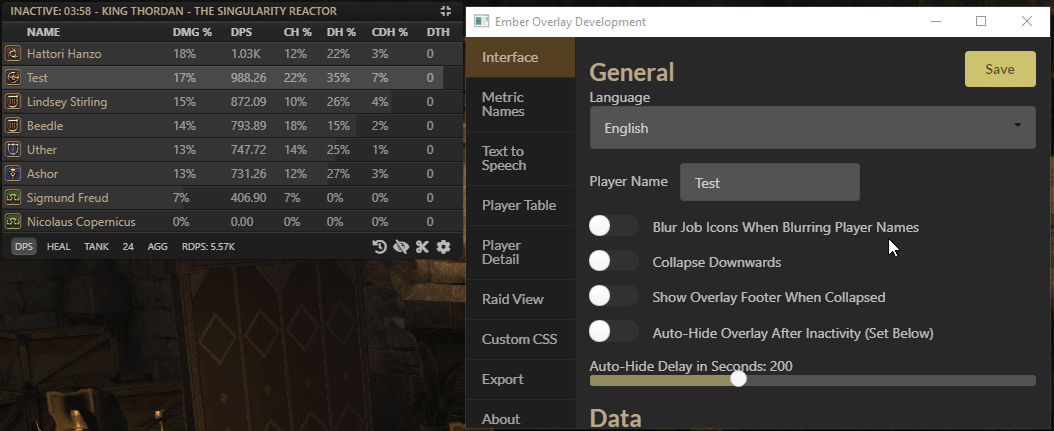The image size is (1054, 431).
Task: Click the scissors split encounter icon
Action: pos(422,247)
